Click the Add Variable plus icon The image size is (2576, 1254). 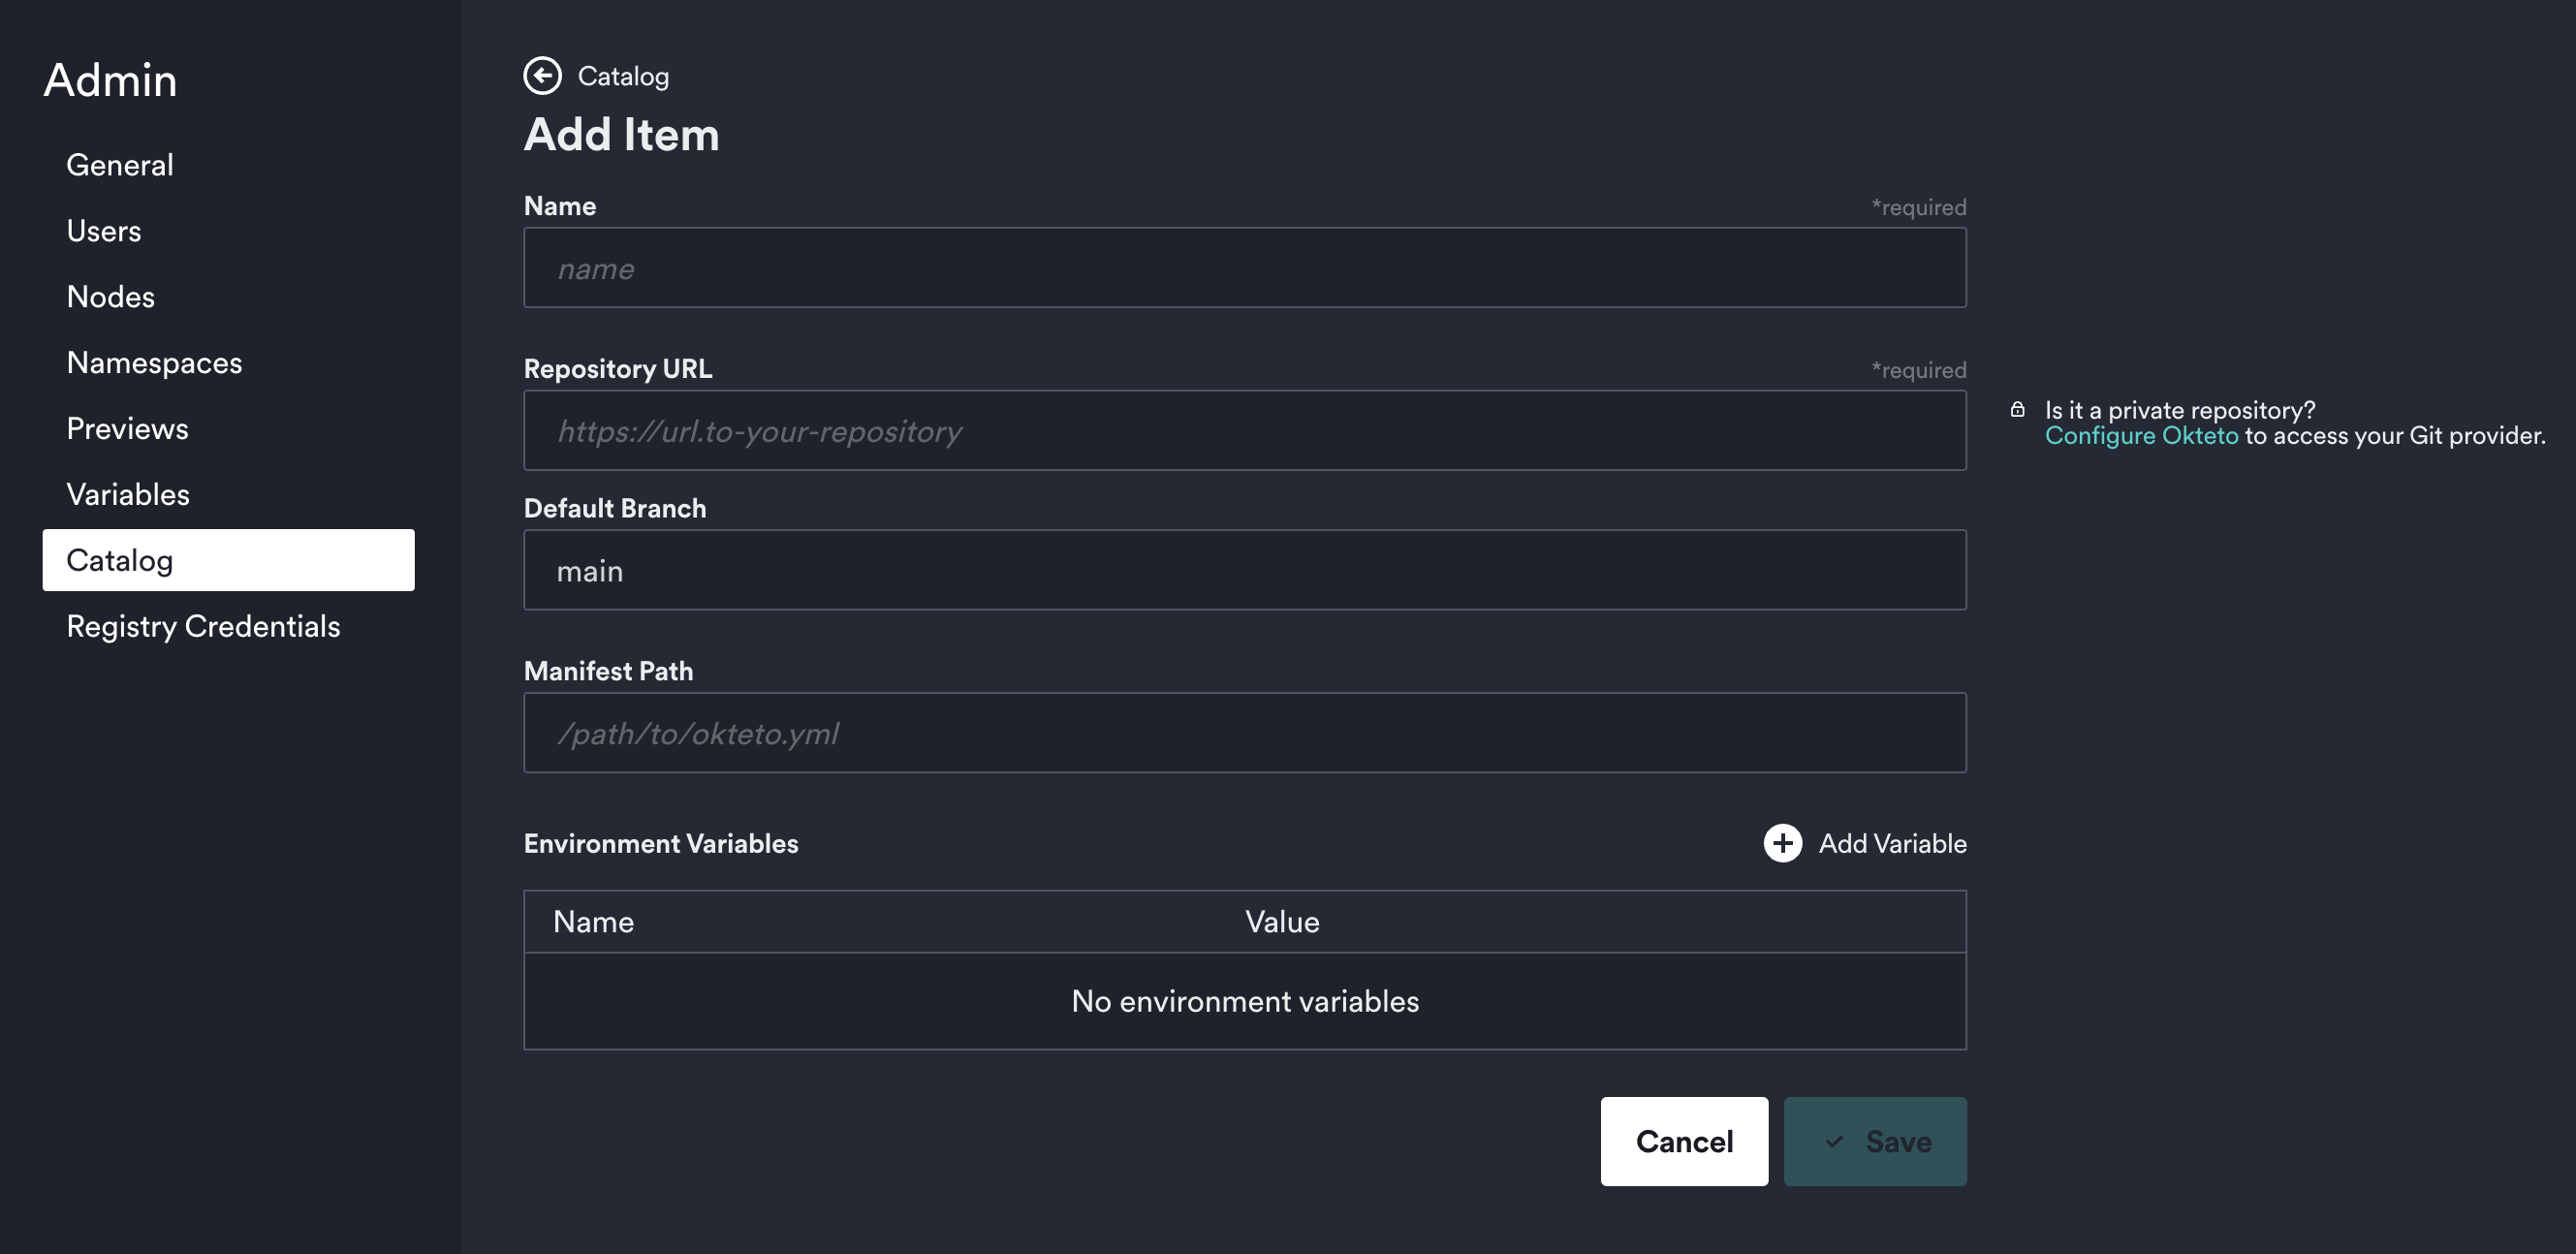[1783, 843]
